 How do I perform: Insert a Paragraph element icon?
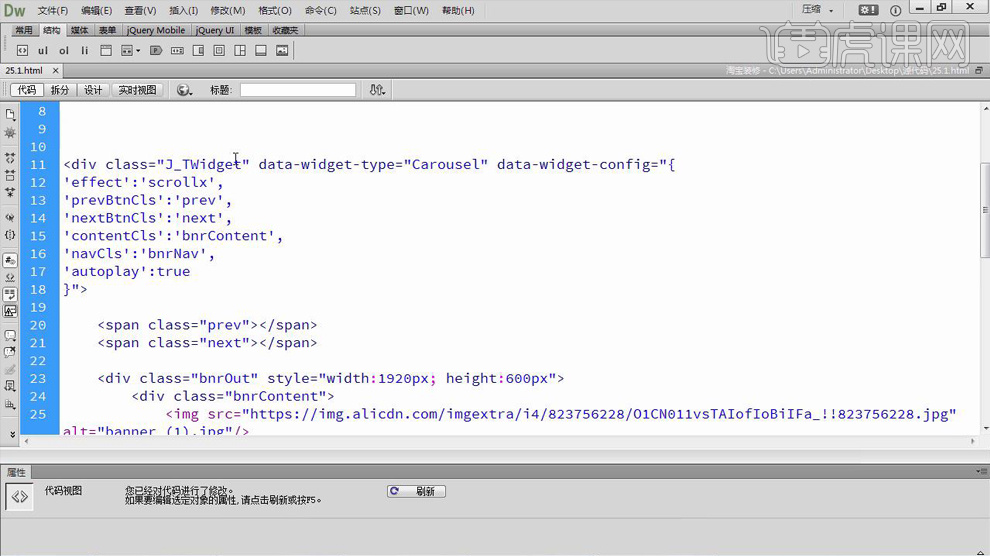click(x=156, y=50)
